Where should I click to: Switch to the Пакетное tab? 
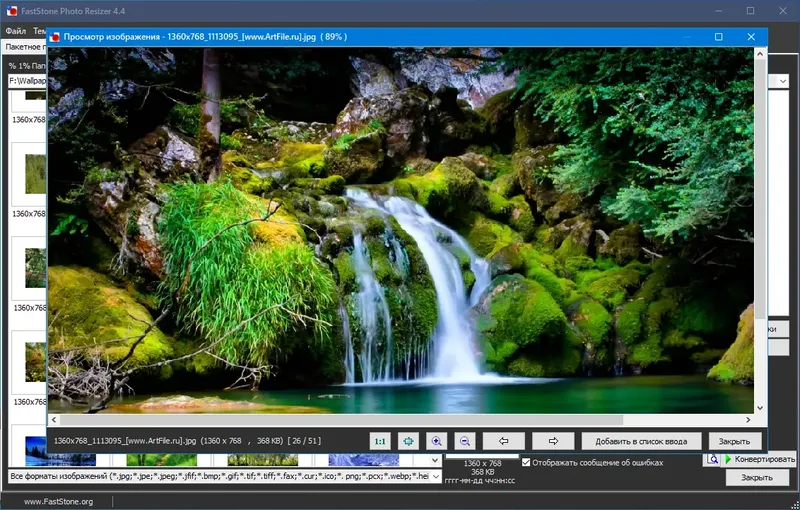point(23,47)
